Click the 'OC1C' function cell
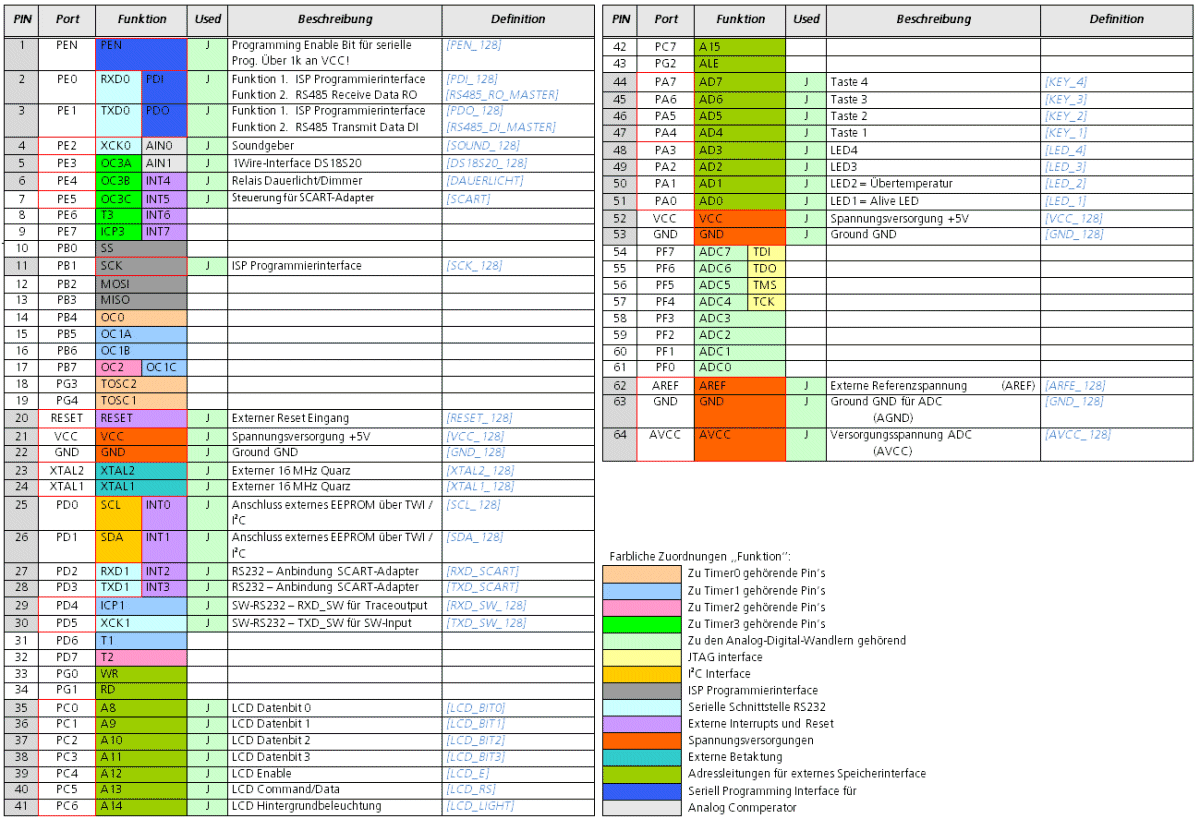This screenshot has height=819, width=1200. [164, 367]
